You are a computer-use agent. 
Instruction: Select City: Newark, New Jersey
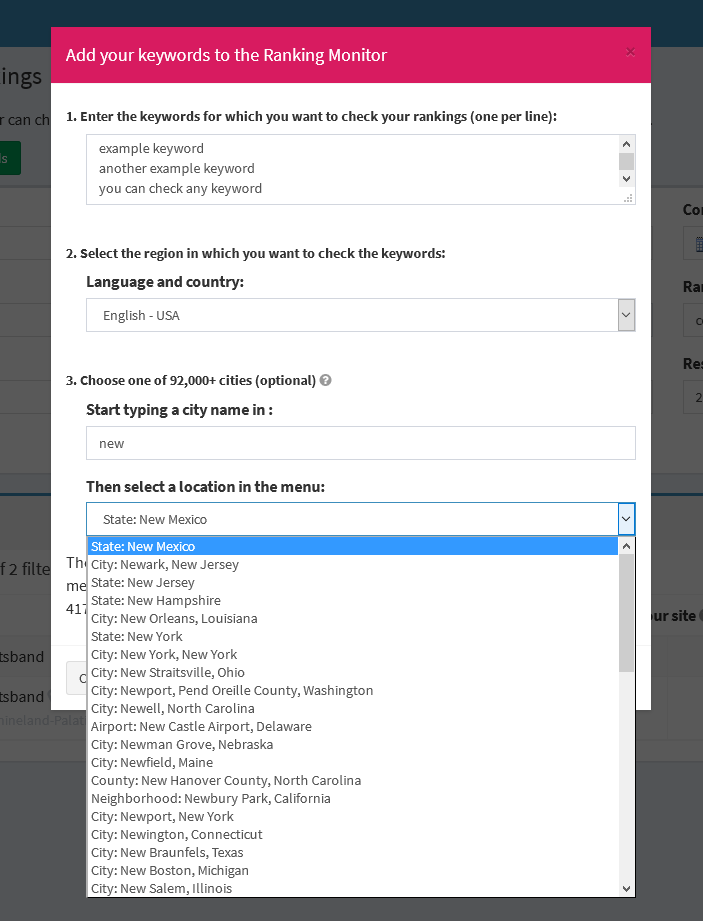(x=165, y=564)
